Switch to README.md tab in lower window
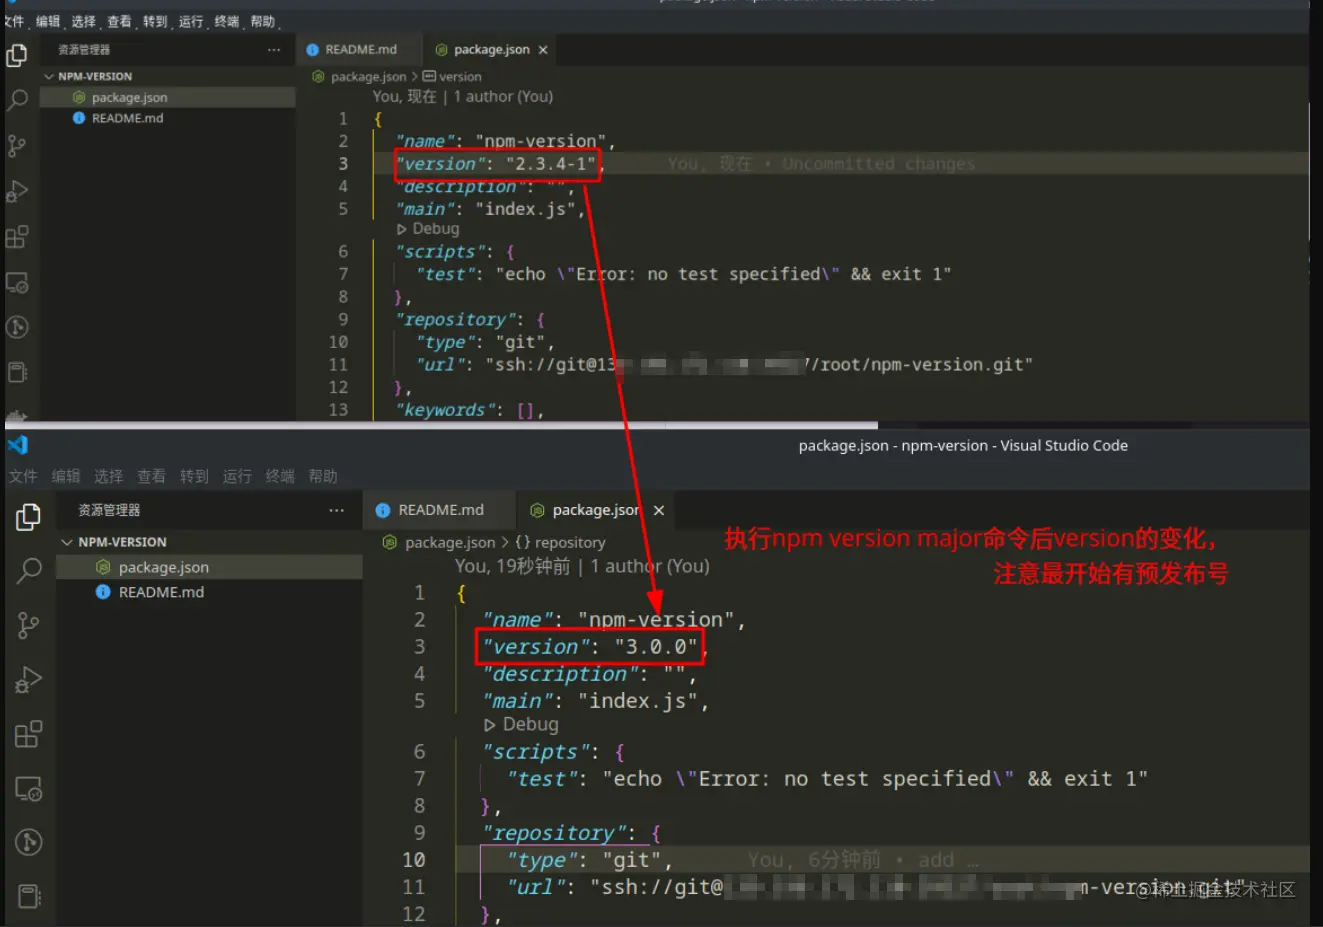The width and height of the screenshot is (1323, 927). 439,510
